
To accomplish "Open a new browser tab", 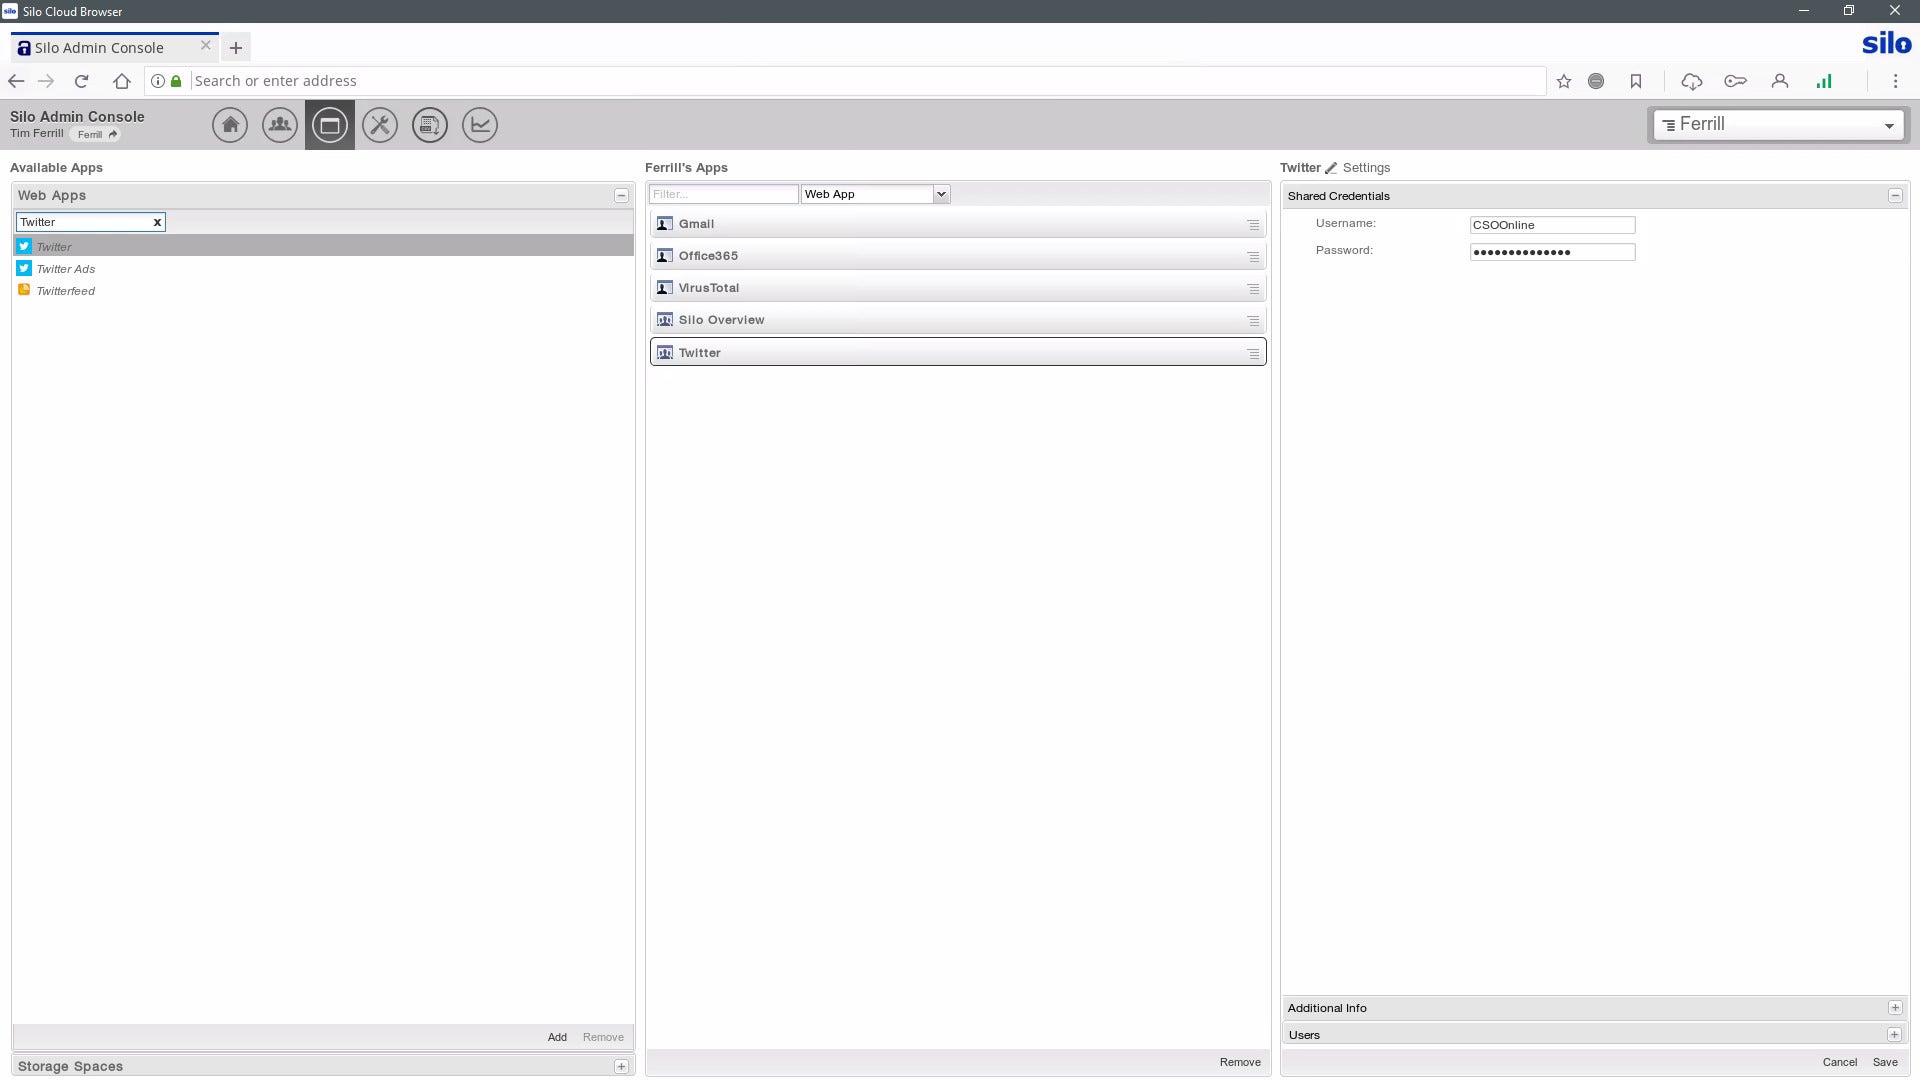I will coord(236,47).
